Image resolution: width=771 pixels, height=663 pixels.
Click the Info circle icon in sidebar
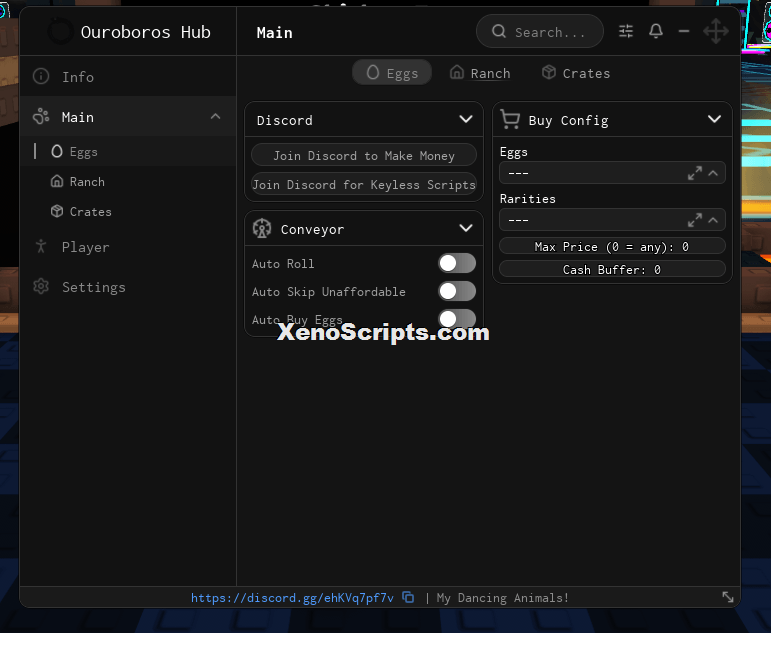click(41, 76)
